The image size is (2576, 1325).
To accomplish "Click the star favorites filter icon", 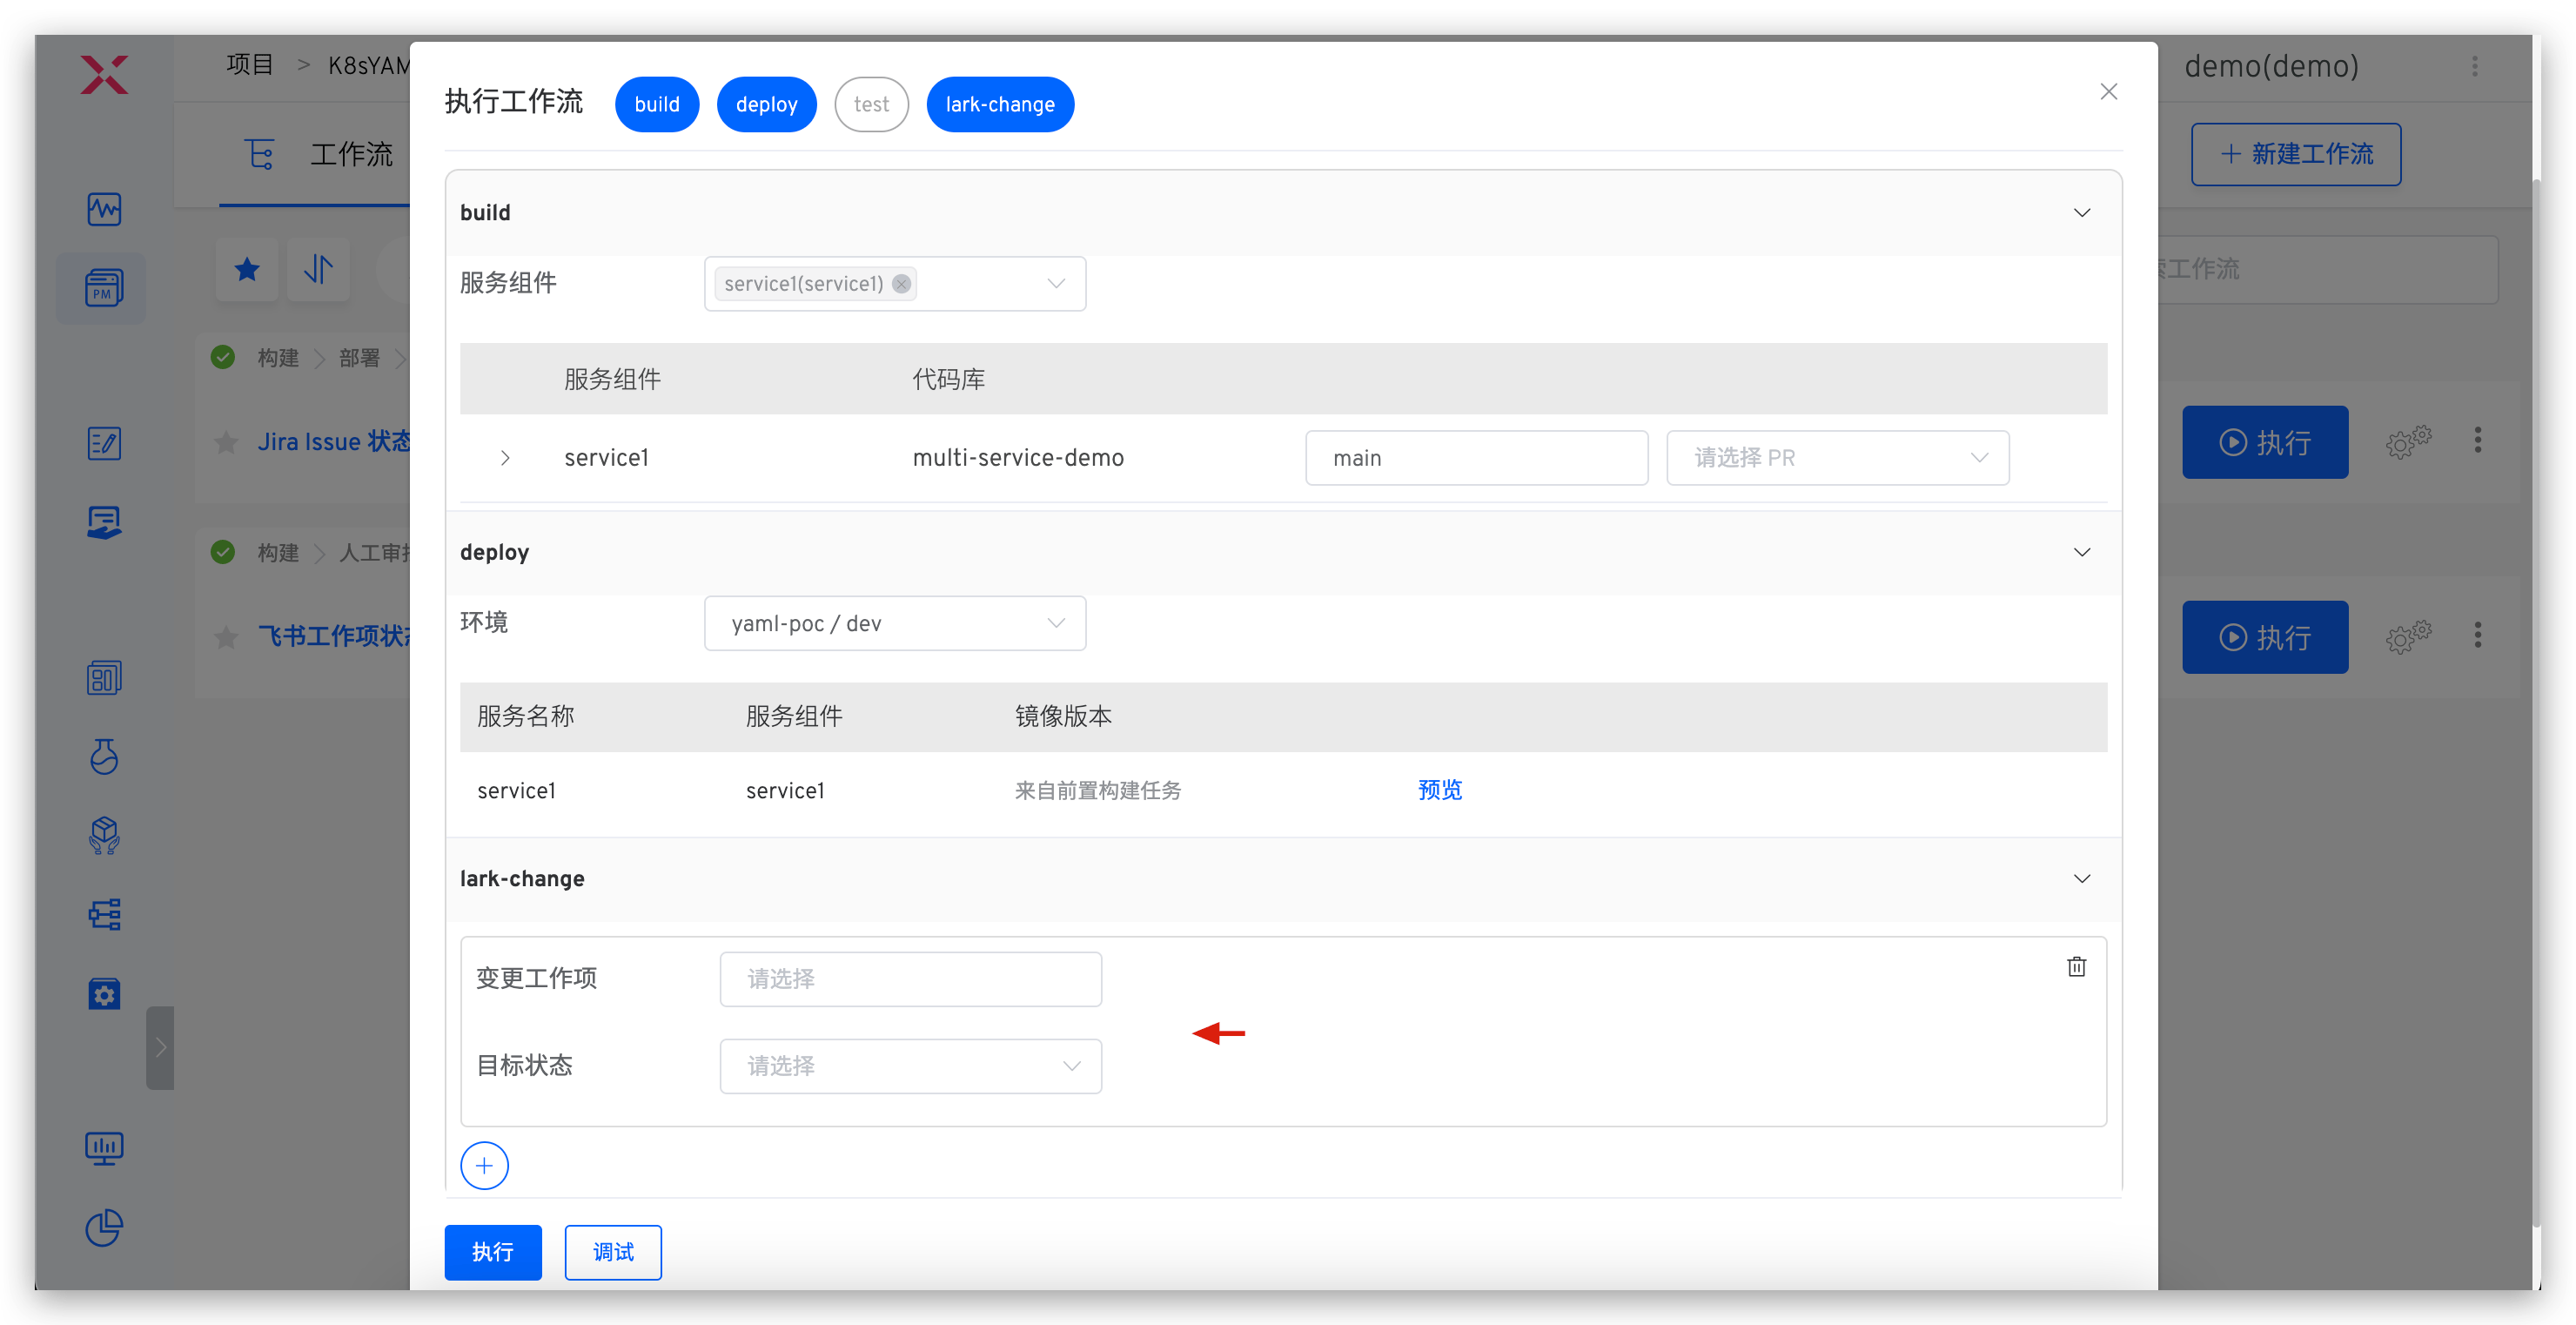I will [x=247, y=269].
